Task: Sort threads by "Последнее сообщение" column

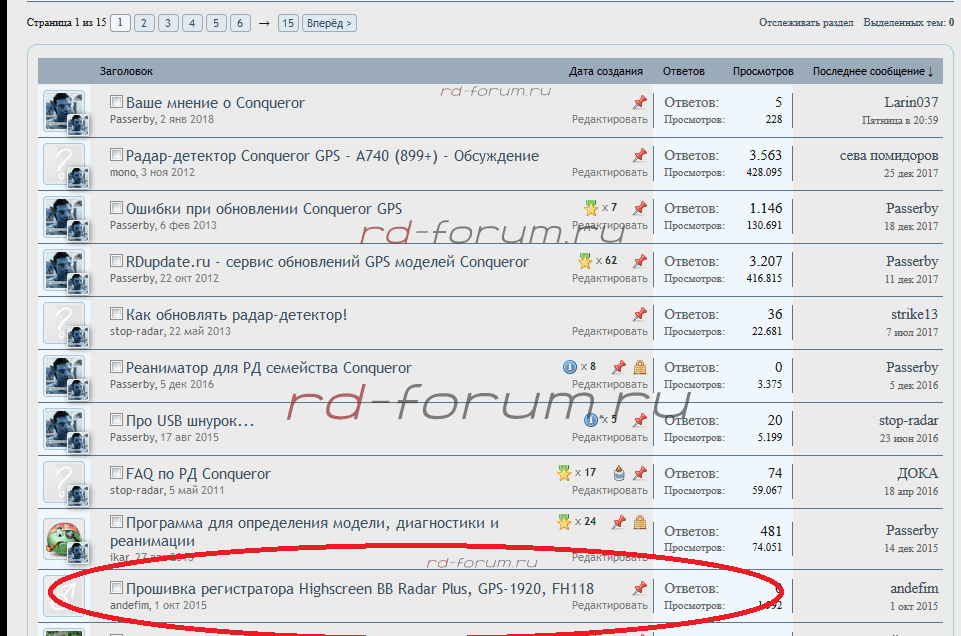Action: tap(872, 71)
